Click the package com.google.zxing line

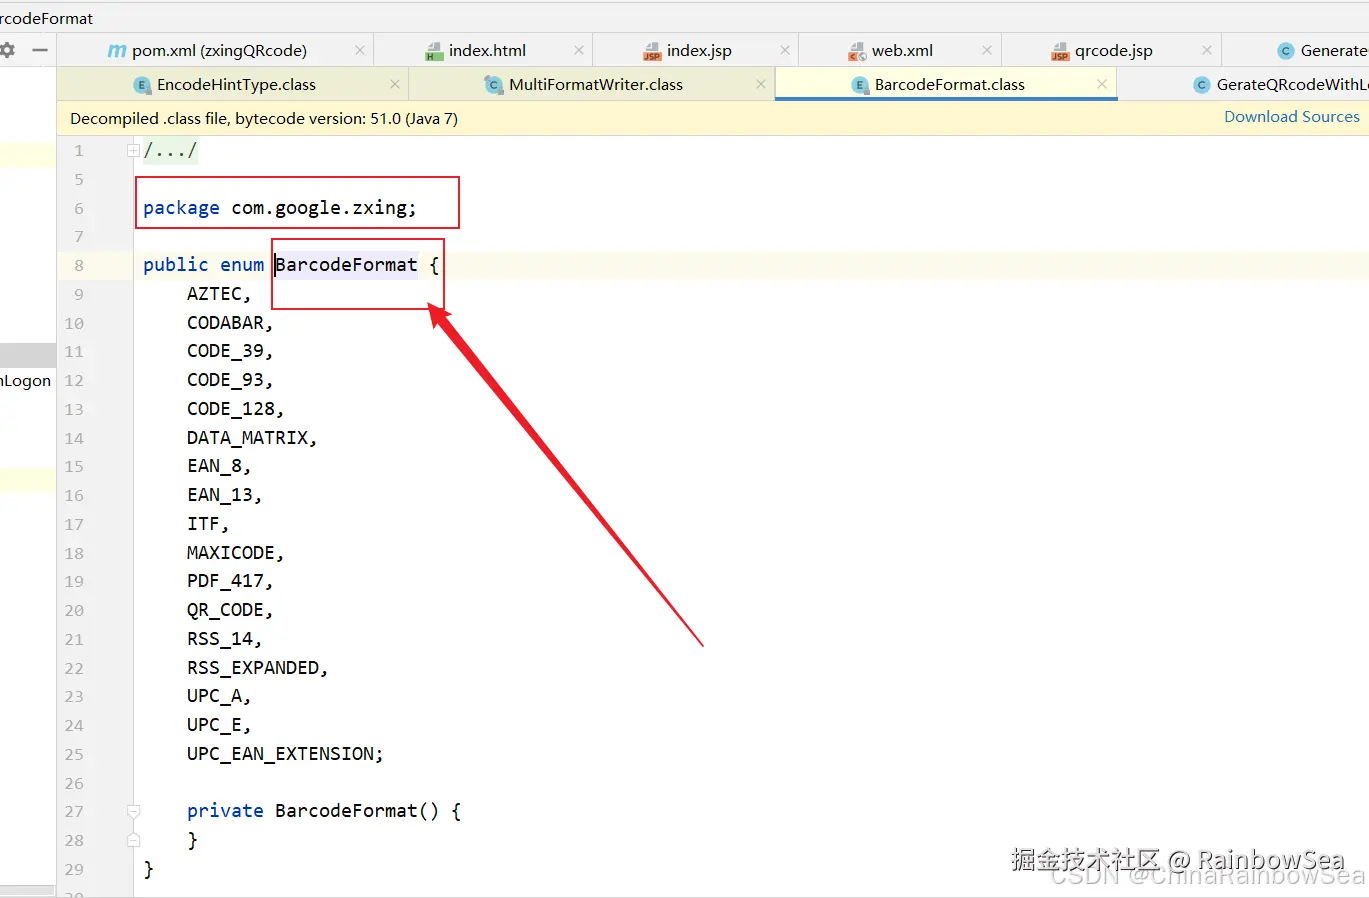(280, 208)
